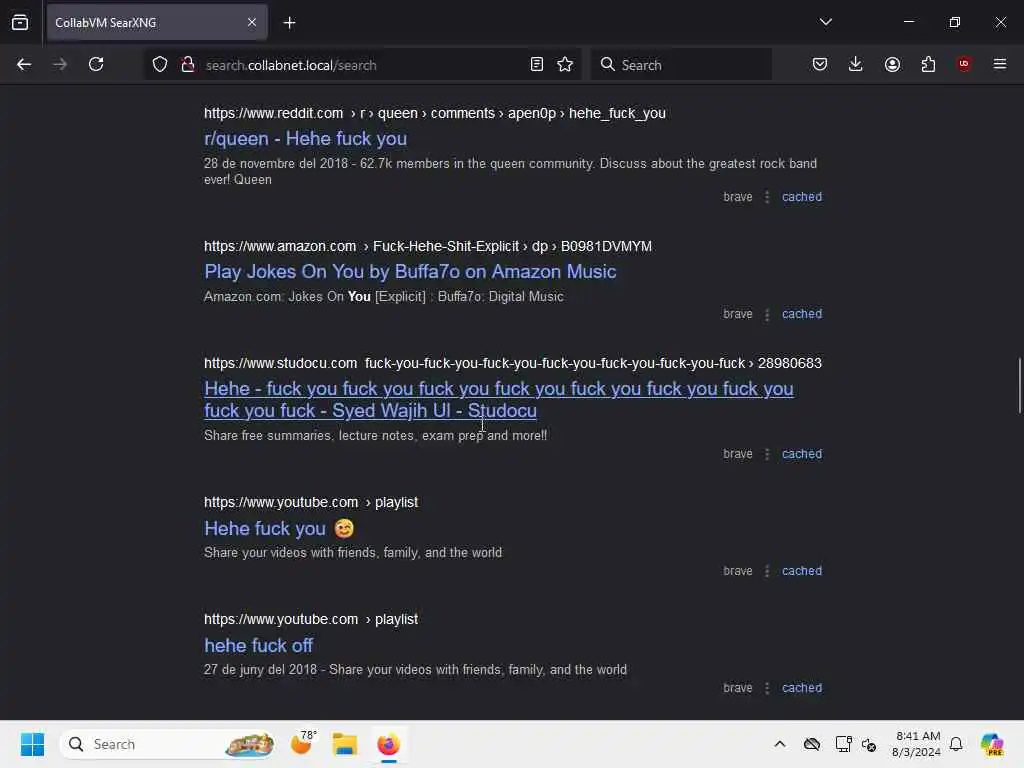The height and width of the screenshot is (768, 1024).
Task: Open cached link for the Reddit result
Action: pos(801,197)
